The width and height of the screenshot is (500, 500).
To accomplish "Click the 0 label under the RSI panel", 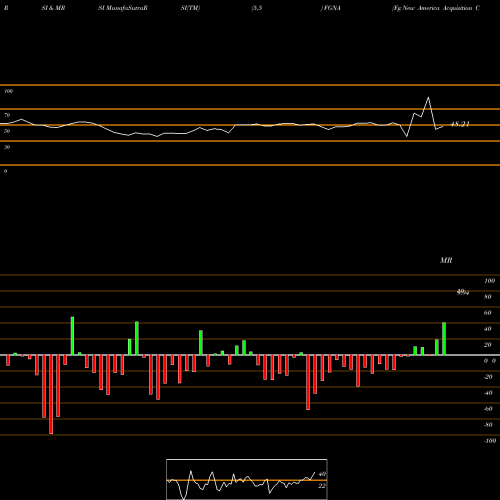I will [x=5, y=171].
